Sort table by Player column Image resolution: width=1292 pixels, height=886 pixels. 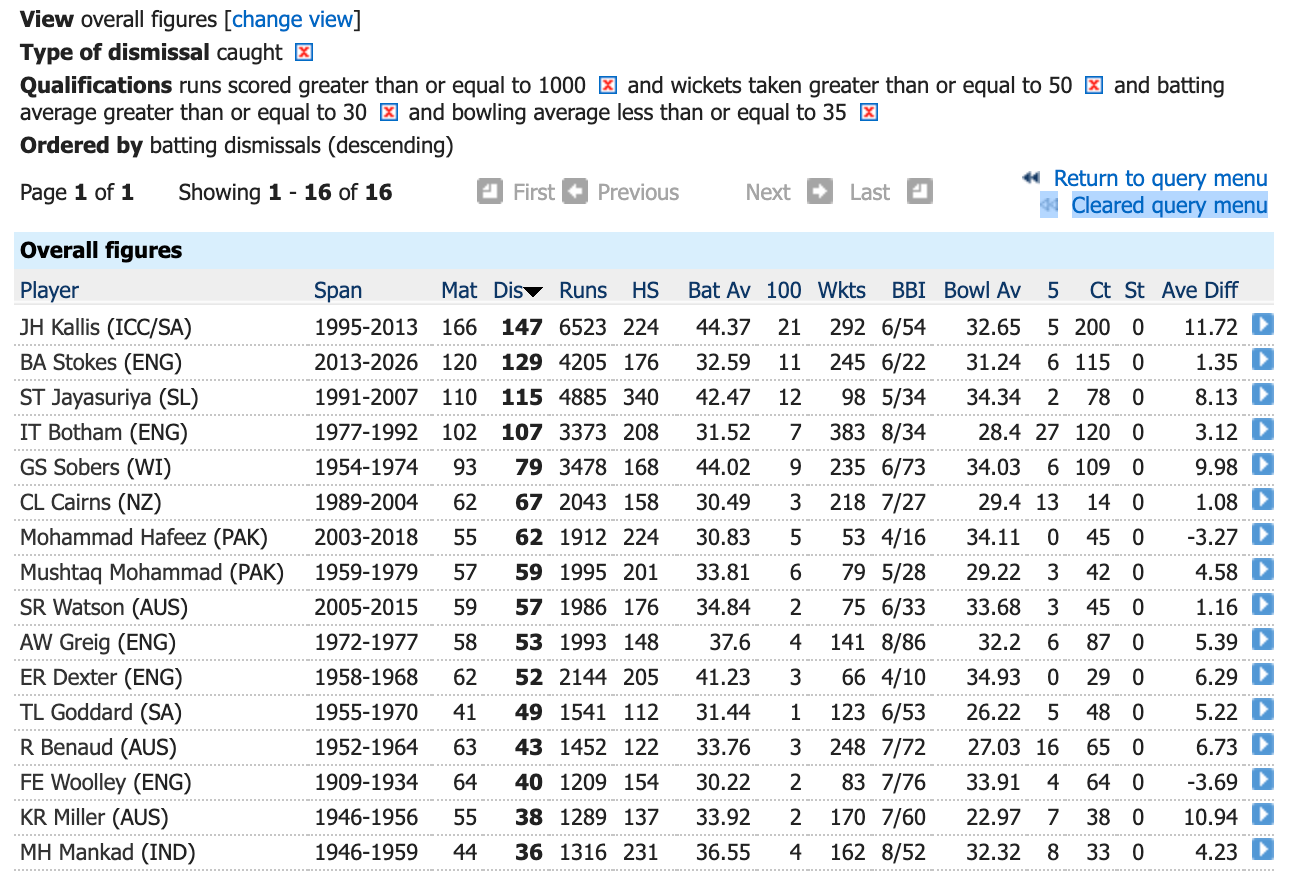pyautogui.click(x=49, y=290)
